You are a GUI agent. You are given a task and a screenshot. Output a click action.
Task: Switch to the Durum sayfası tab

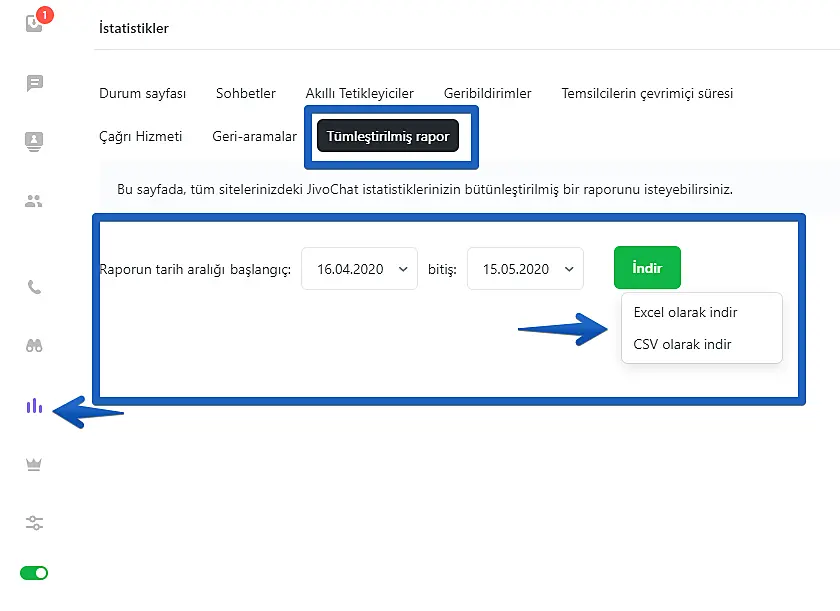point(142,94)
